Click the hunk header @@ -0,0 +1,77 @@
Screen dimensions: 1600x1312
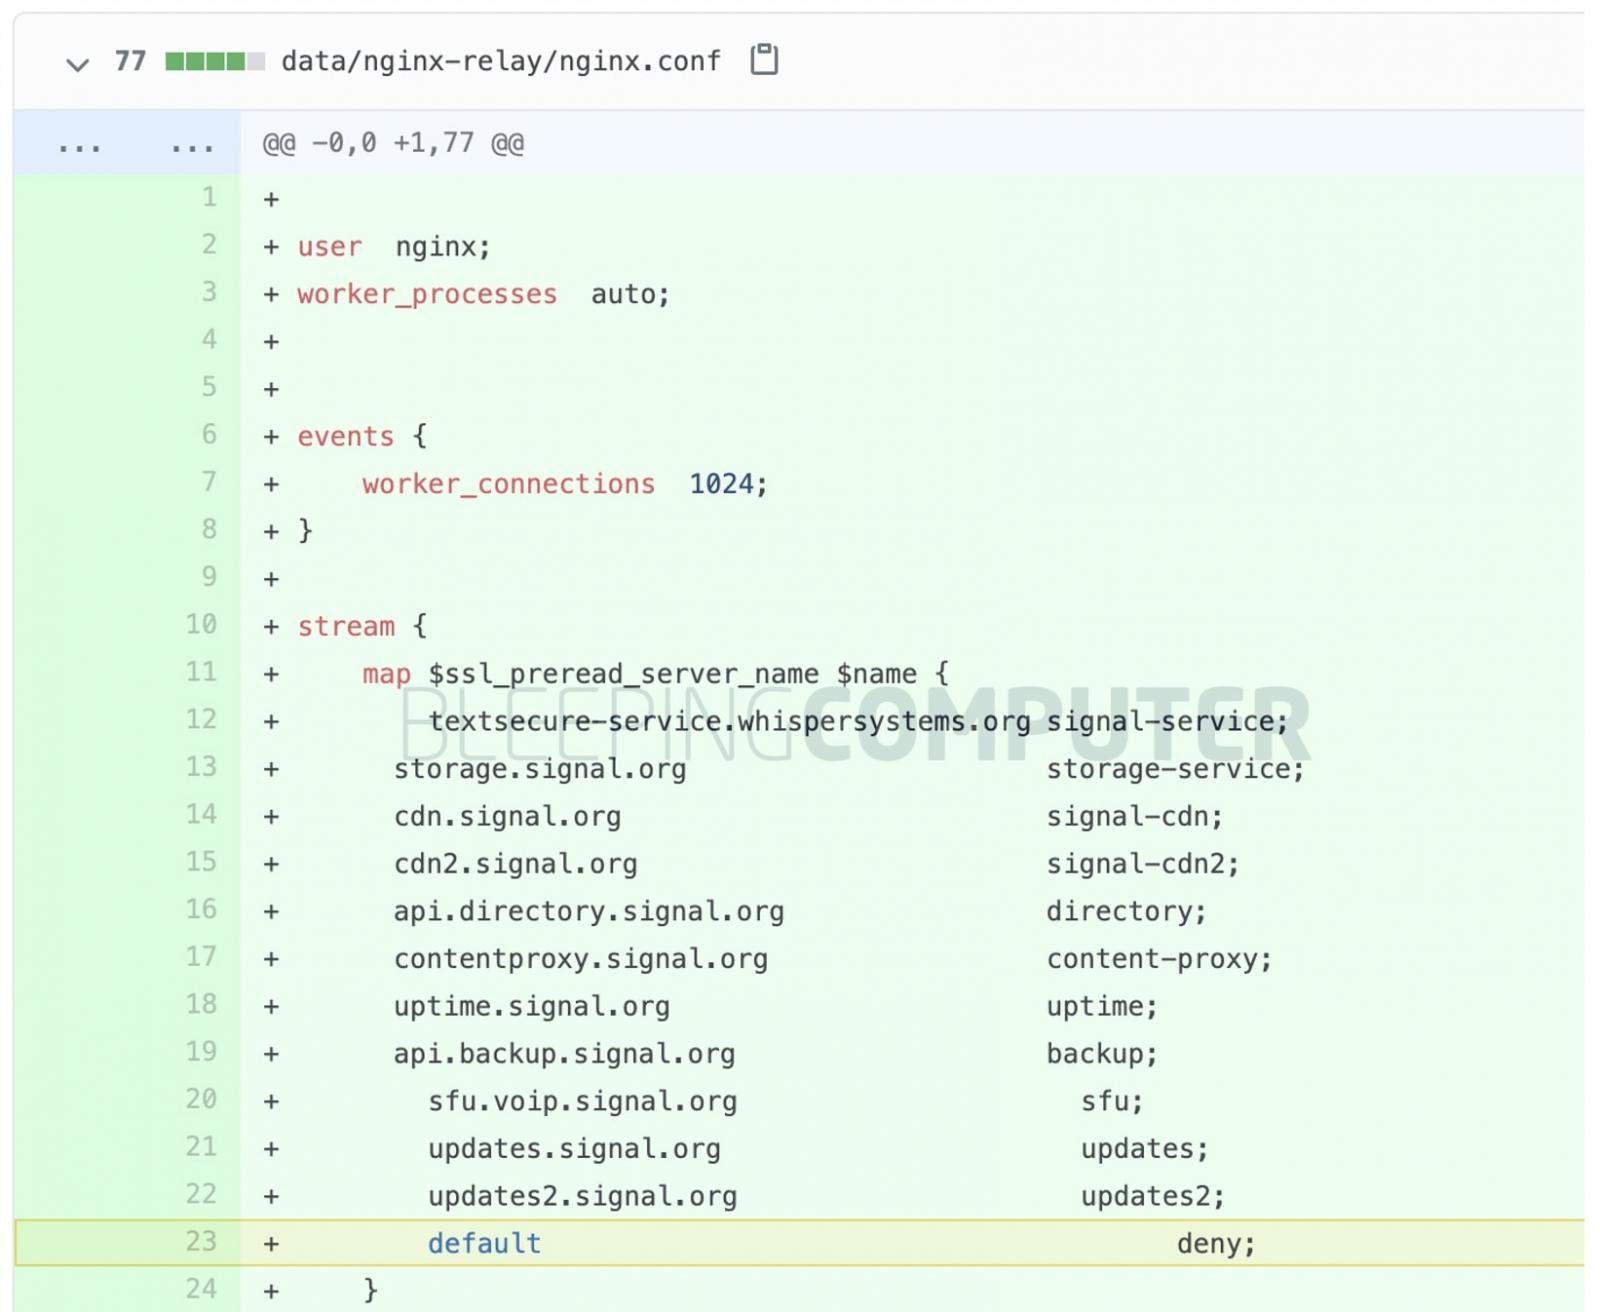click(393, 143)
